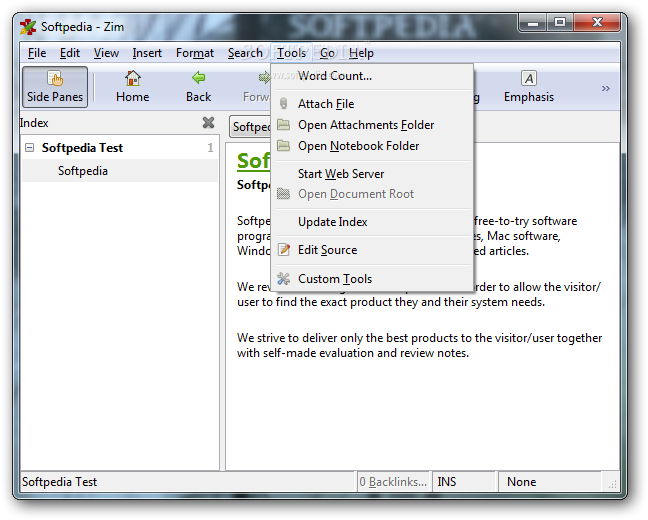Open the Help menu
Viewport: 648px width, 520px height.
click(361, 53)
